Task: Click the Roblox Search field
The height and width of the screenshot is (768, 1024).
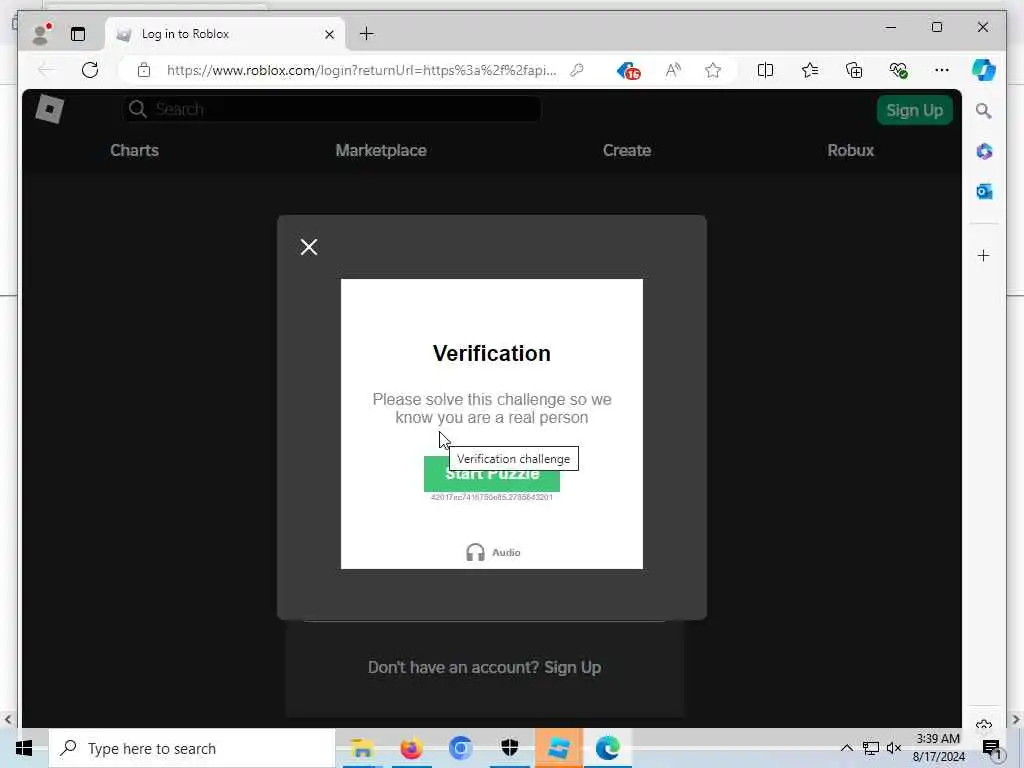Action: click(332, 109)
